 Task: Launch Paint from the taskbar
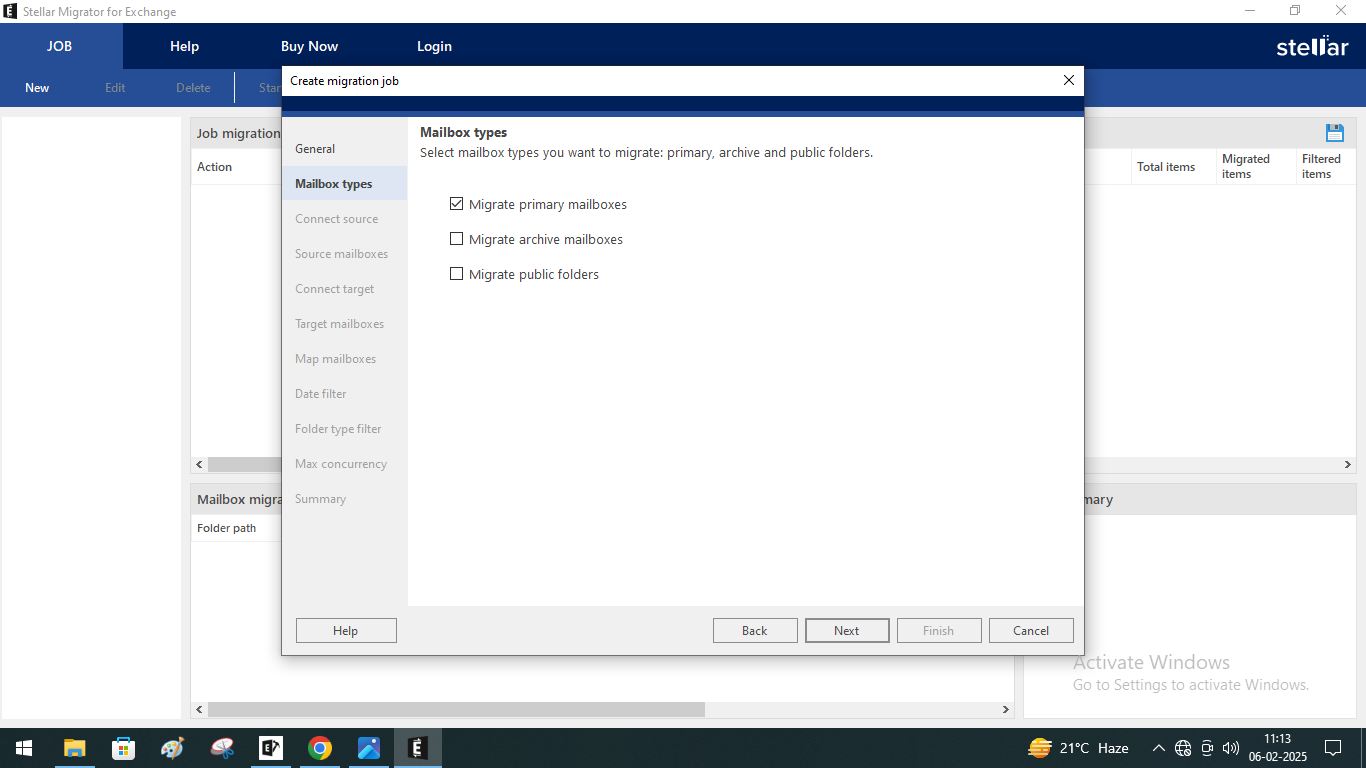[x=173, y=748]
